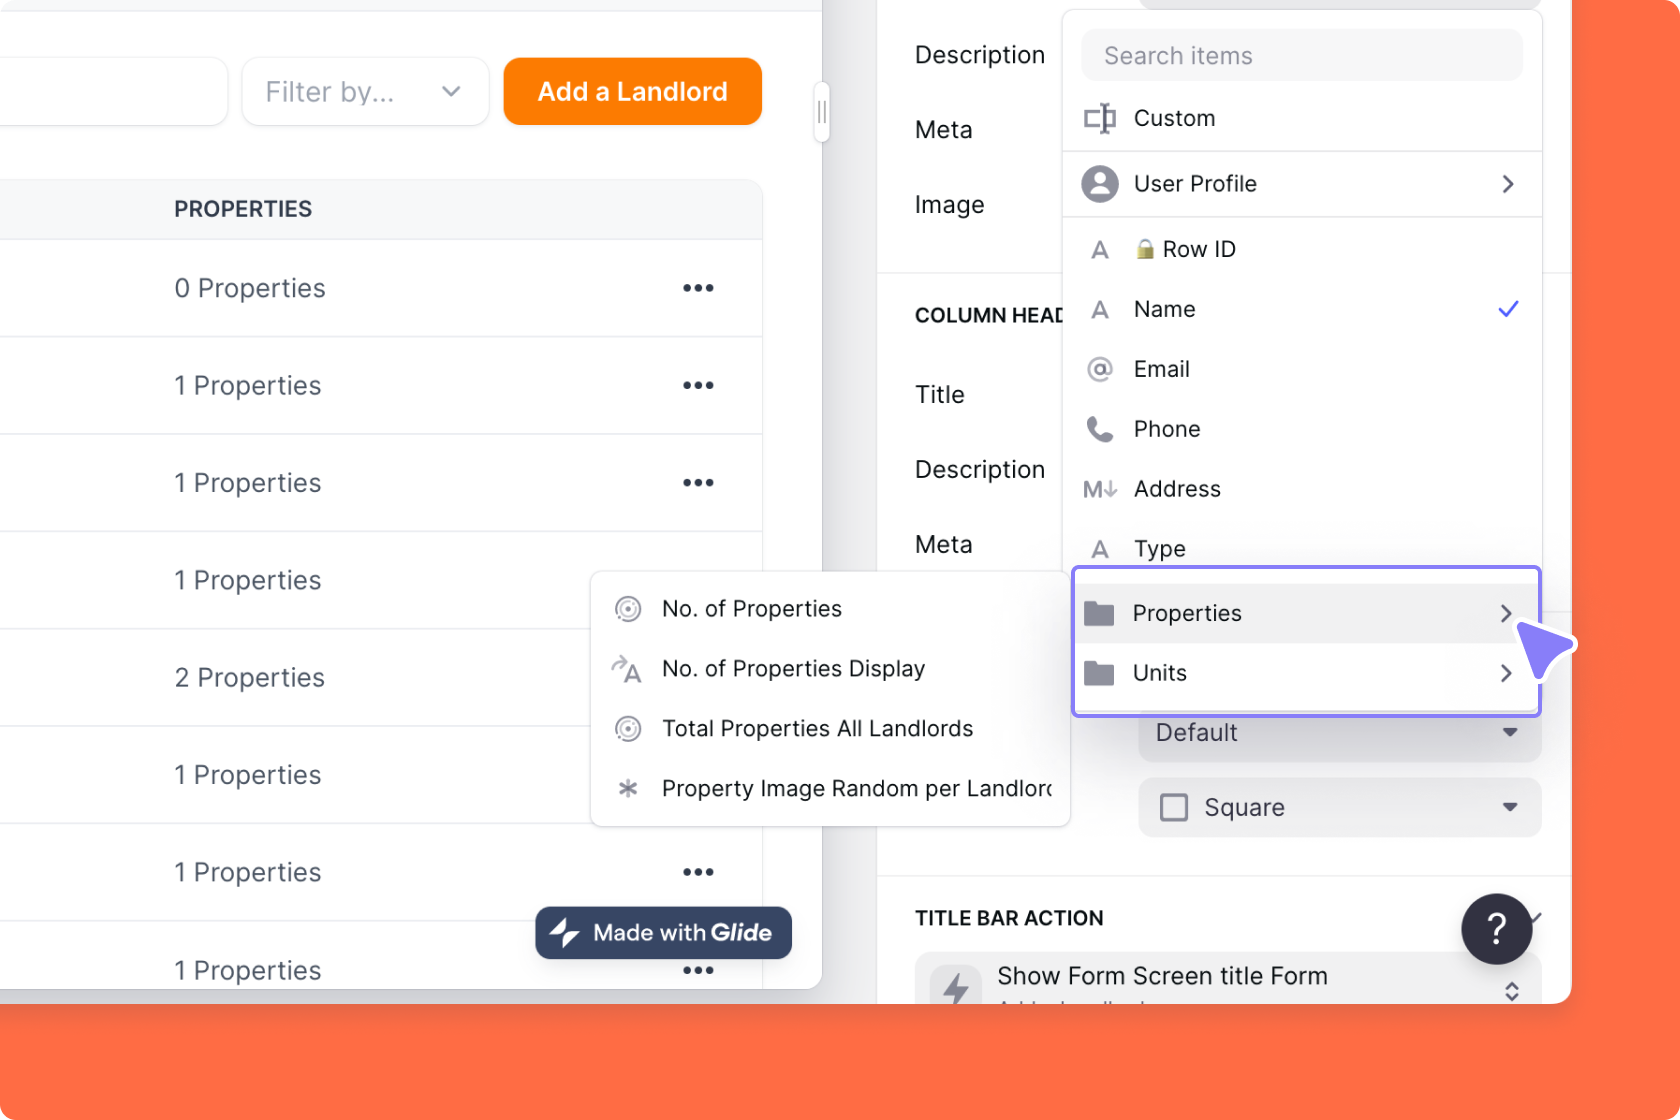Click the Units folder icon

(1099, 673)
